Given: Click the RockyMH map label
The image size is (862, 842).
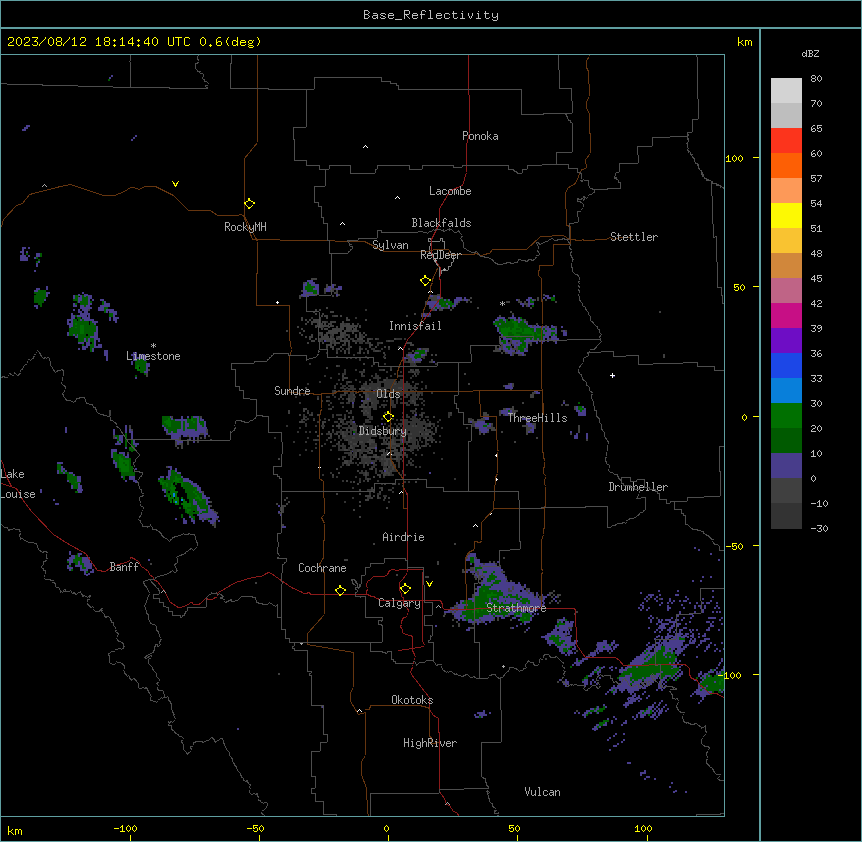Looking at the screenshot, I should (x=245, y=227).
